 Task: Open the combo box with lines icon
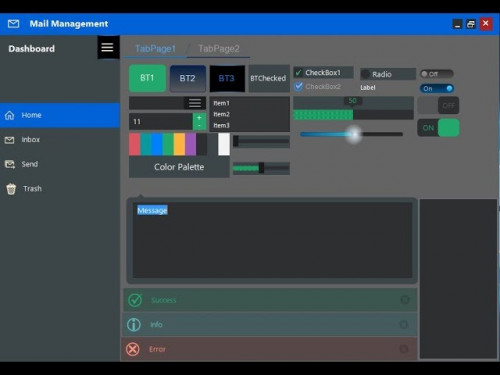point(195,103)
